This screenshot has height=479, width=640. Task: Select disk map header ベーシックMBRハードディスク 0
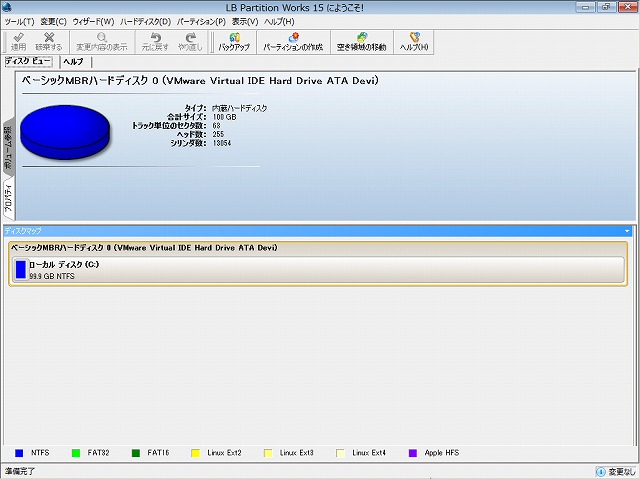[144, 248]
